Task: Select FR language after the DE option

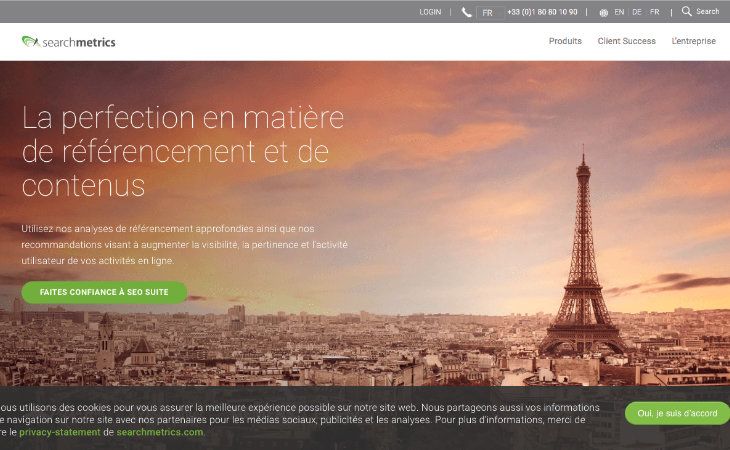Action: click(x=655, y=12)
